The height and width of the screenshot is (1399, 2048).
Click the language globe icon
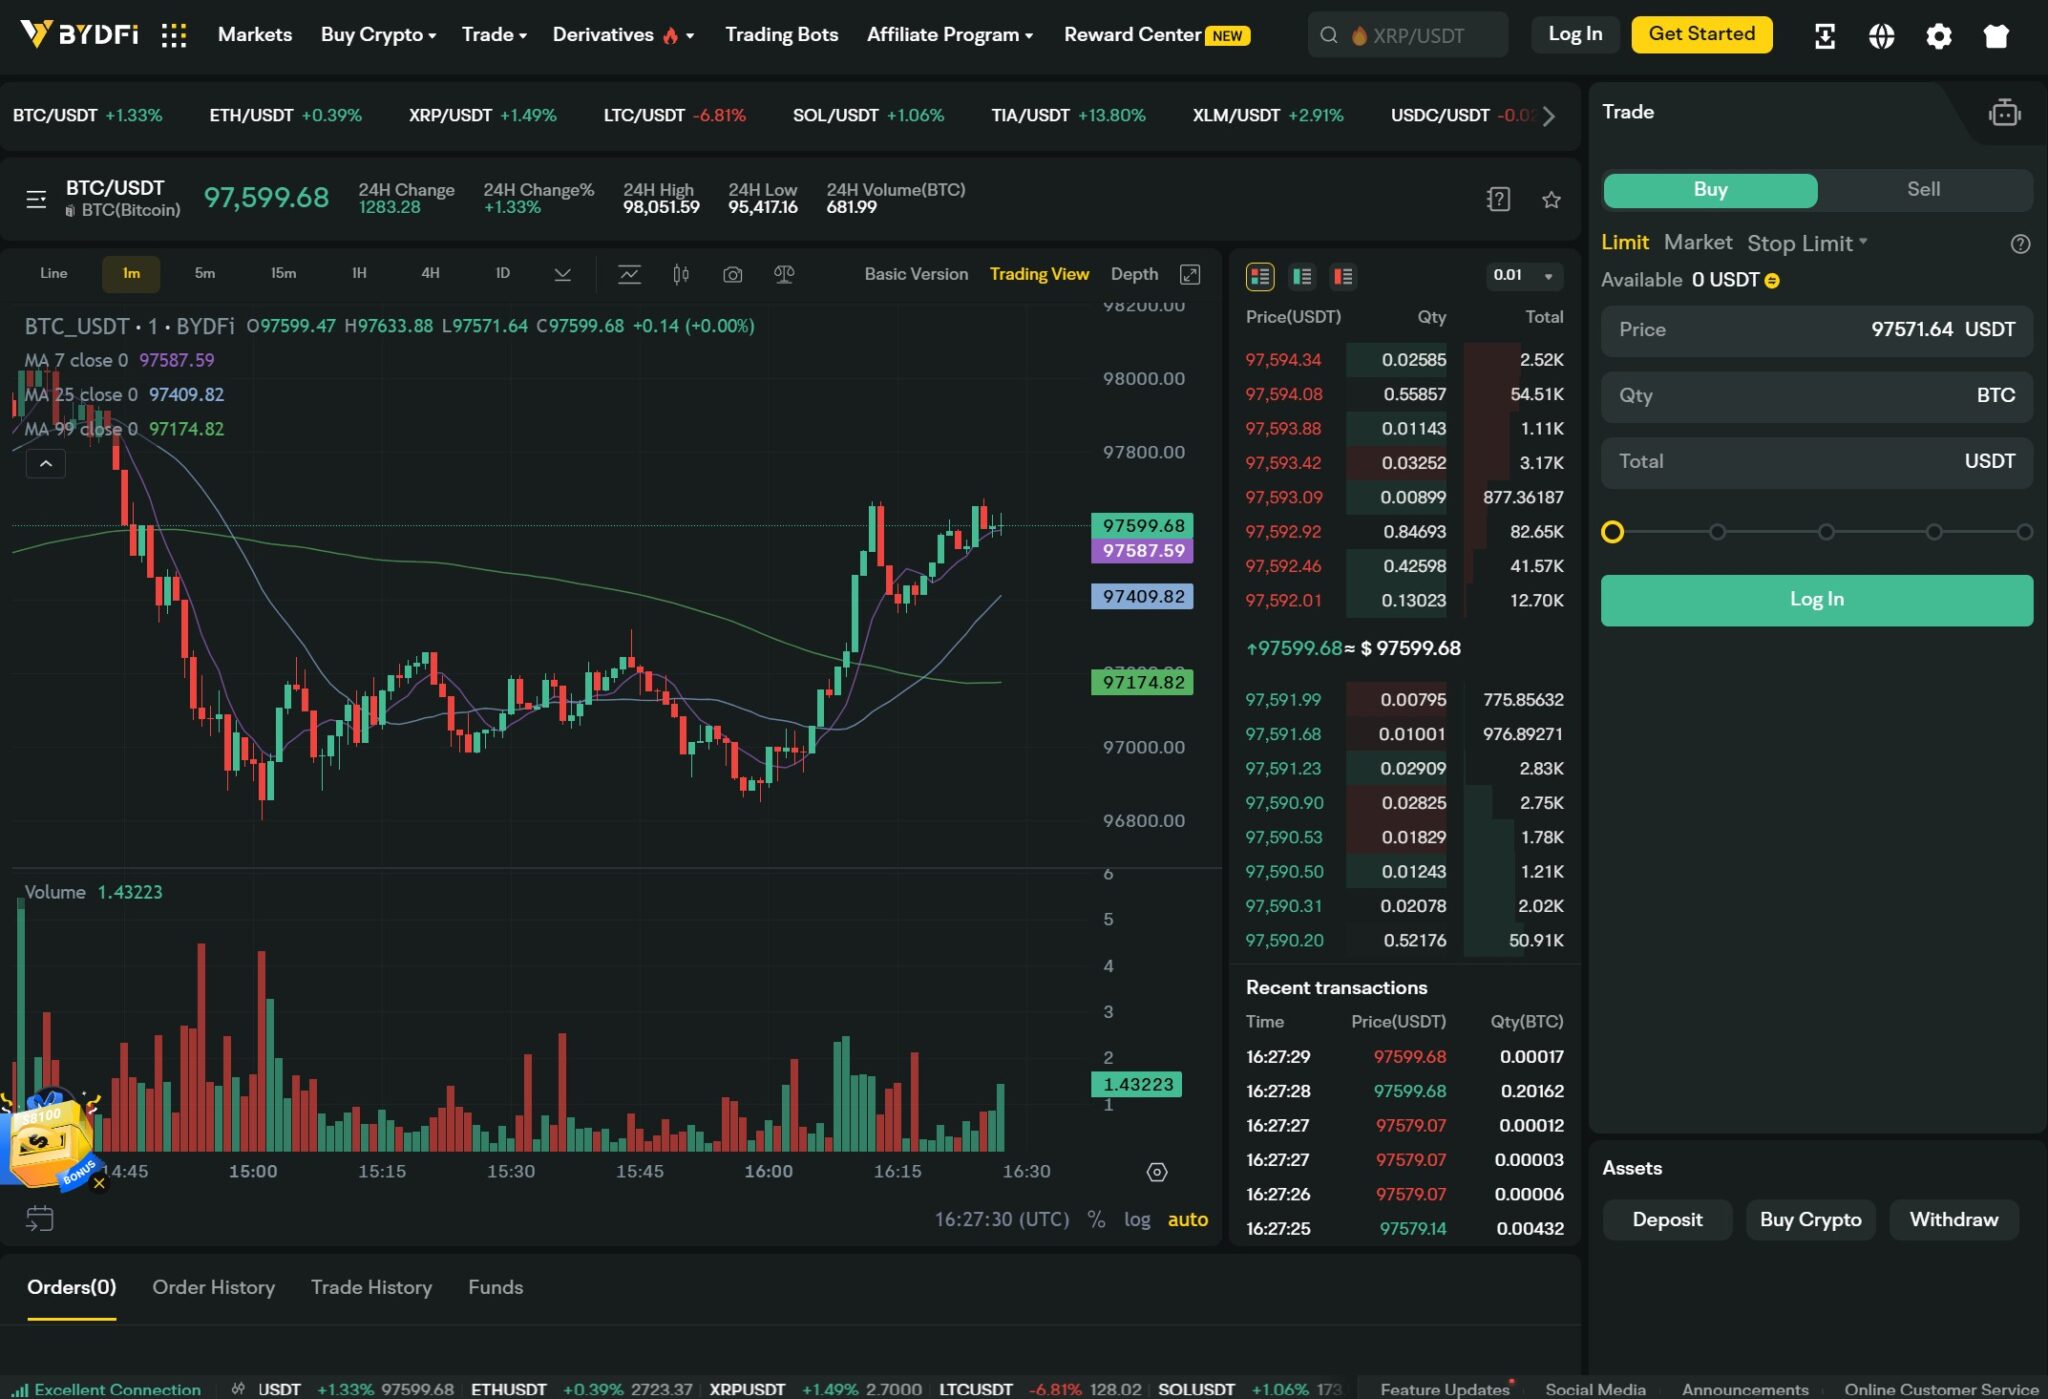1881,37
